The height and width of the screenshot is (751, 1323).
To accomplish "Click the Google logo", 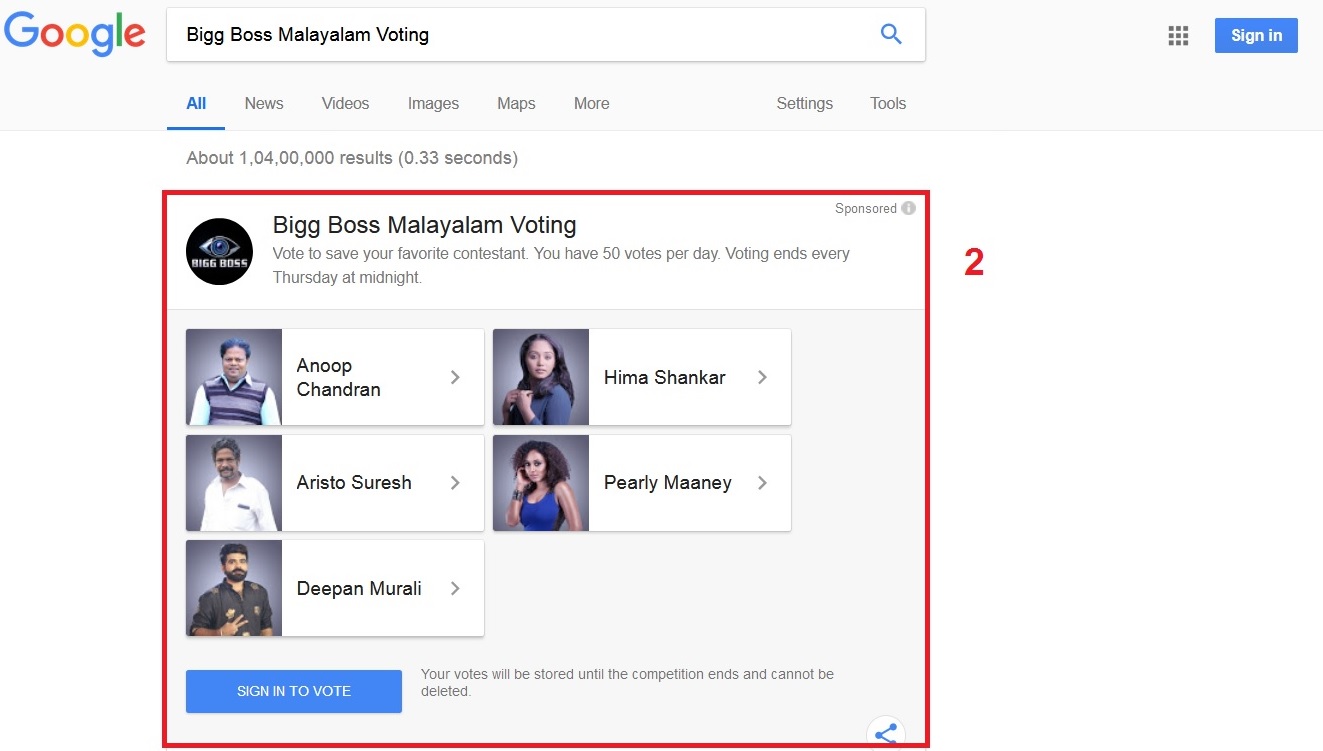I will [x=76, y=34].
